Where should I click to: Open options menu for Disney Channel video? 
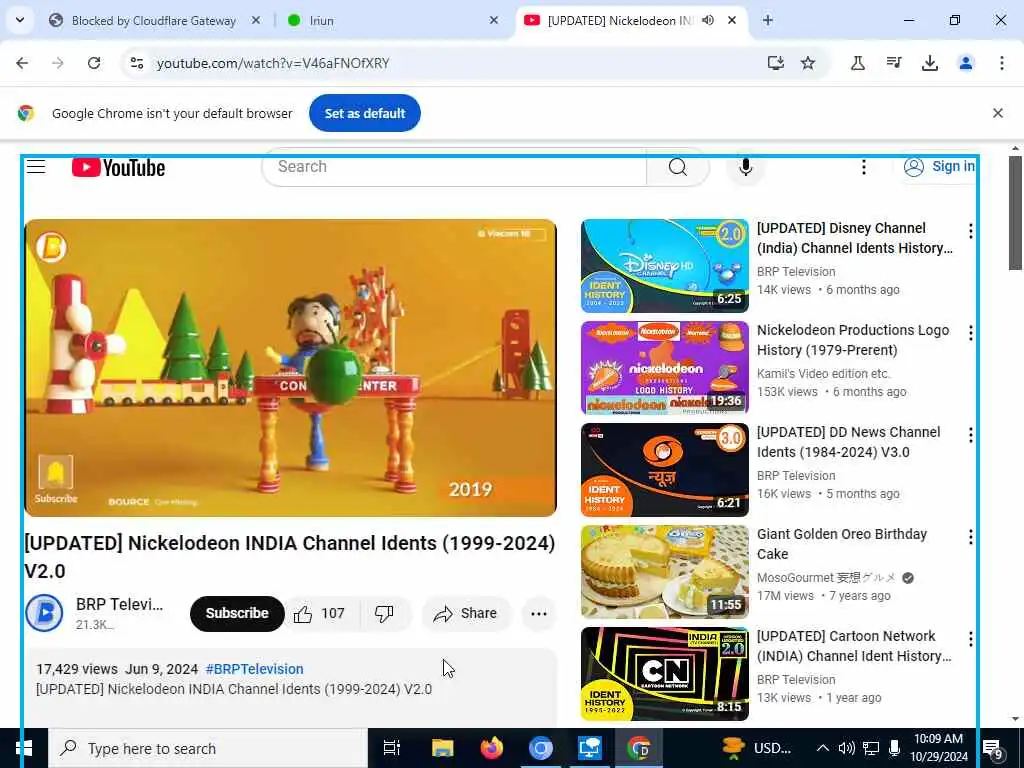[x=970, y=231]
